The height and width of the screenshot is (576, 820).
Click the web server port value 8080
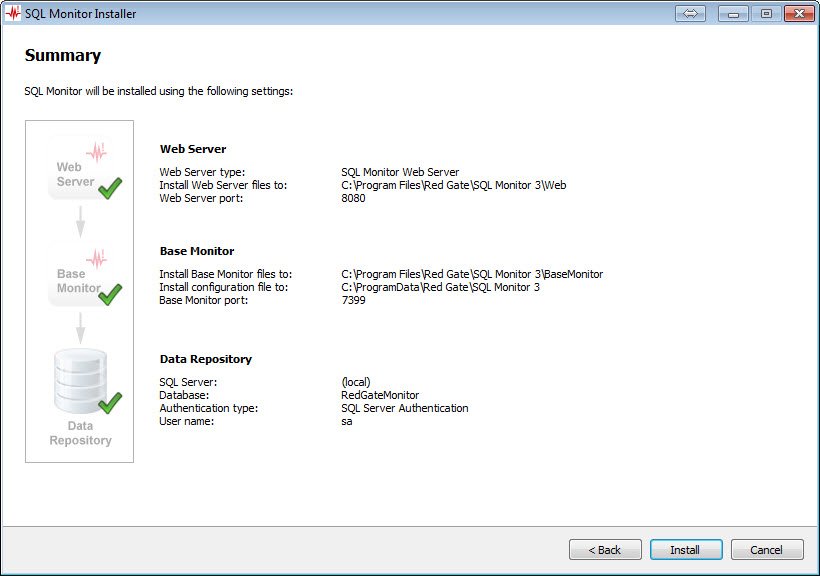(353, 198)
